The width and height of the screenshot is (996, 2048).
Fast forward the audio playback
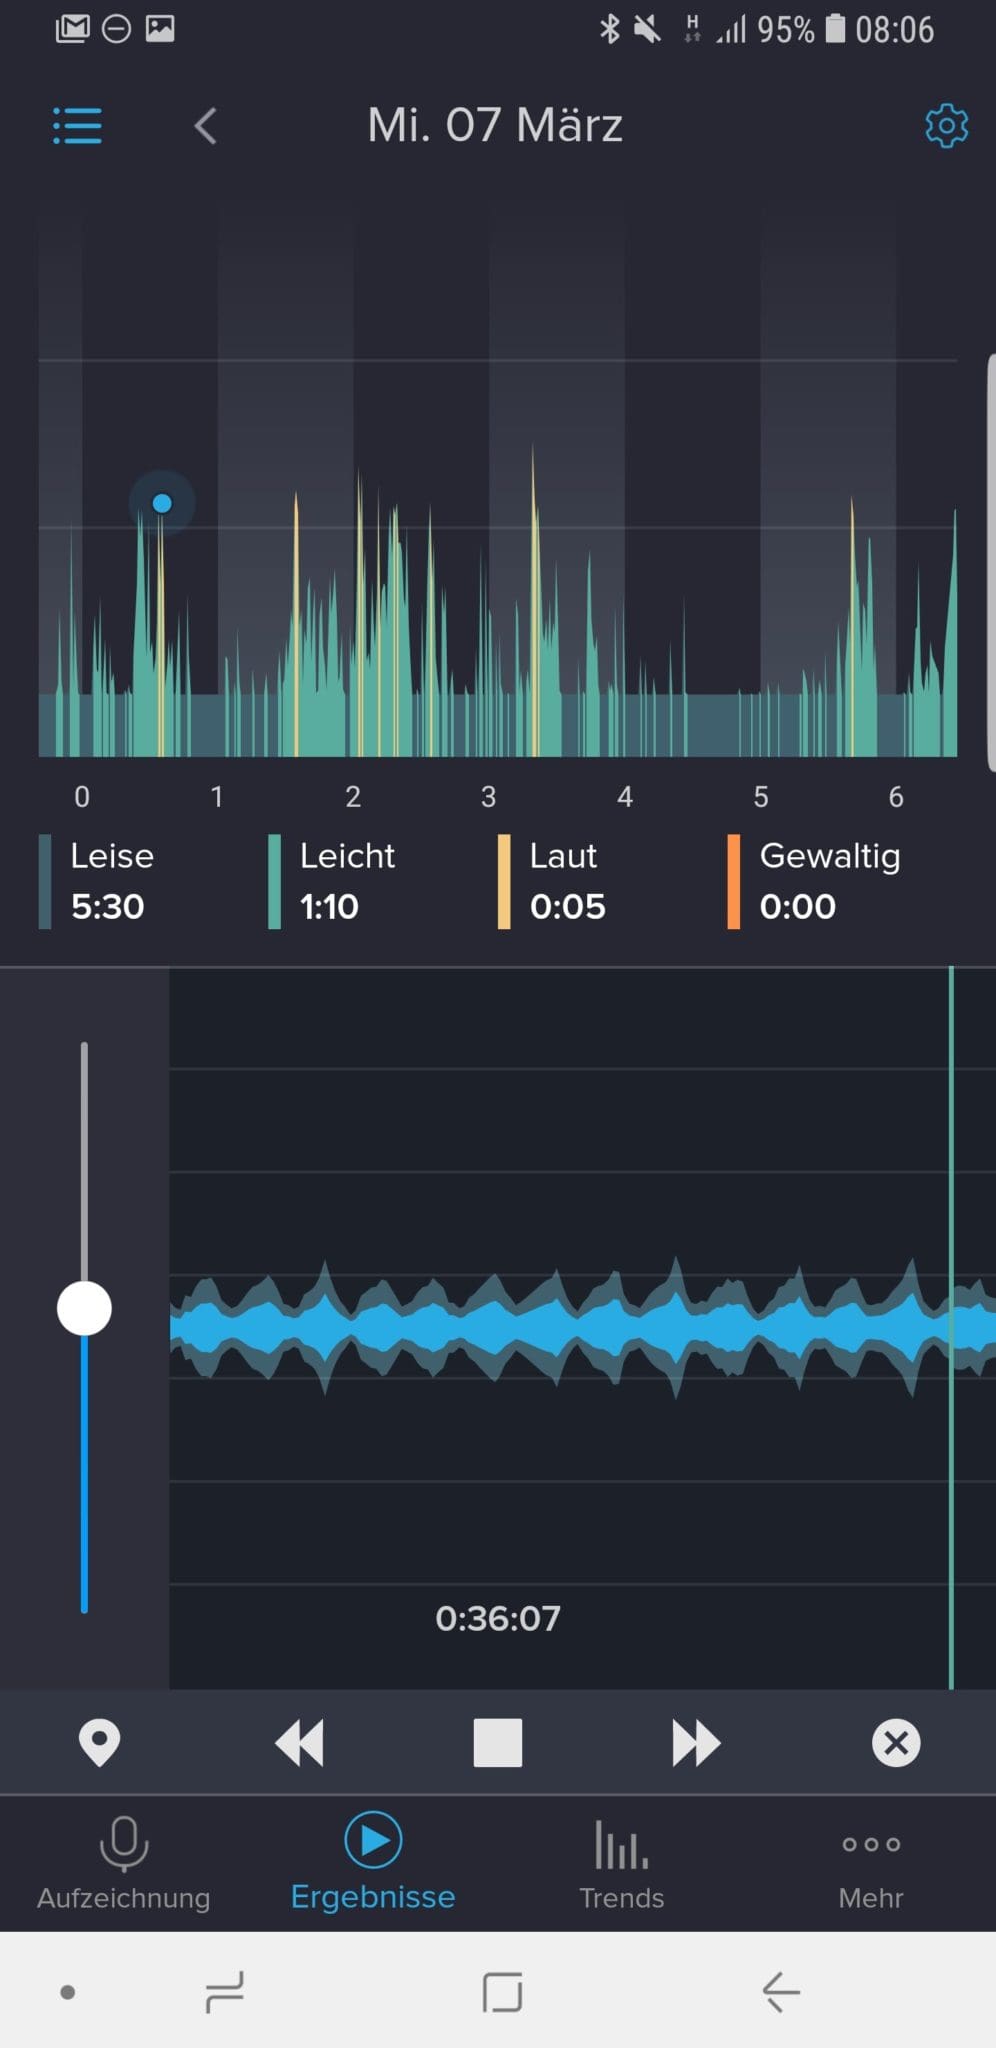point(695,1743)
